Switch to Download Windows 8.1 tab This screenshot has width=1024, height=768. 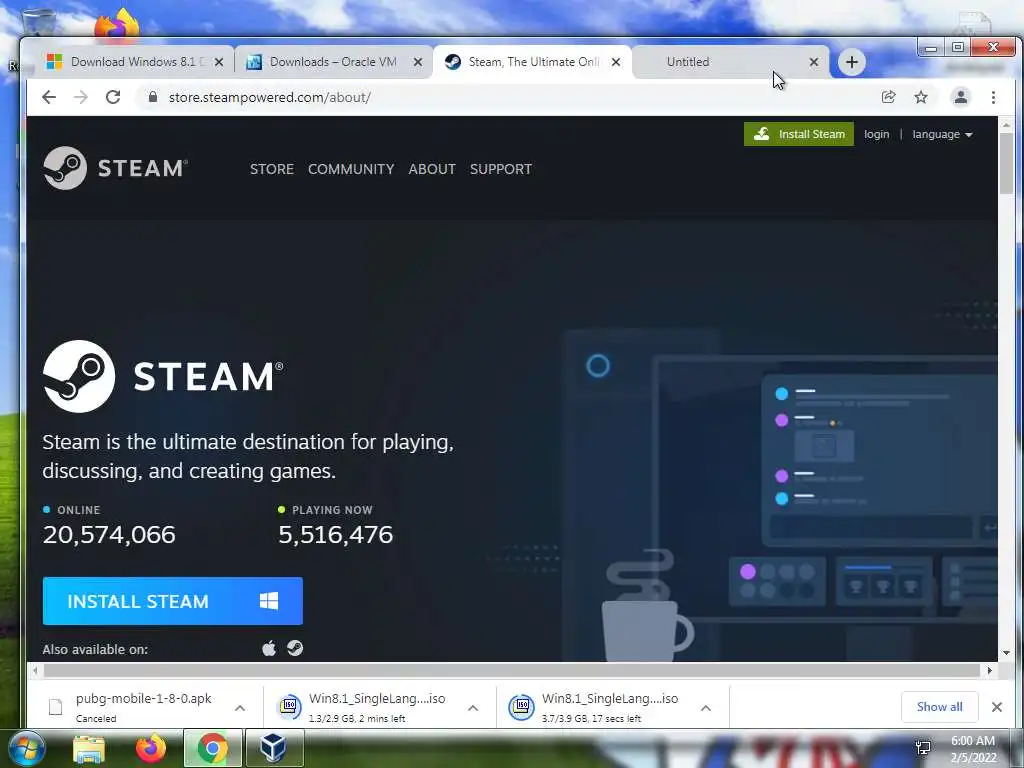click(x=134, y=62)
